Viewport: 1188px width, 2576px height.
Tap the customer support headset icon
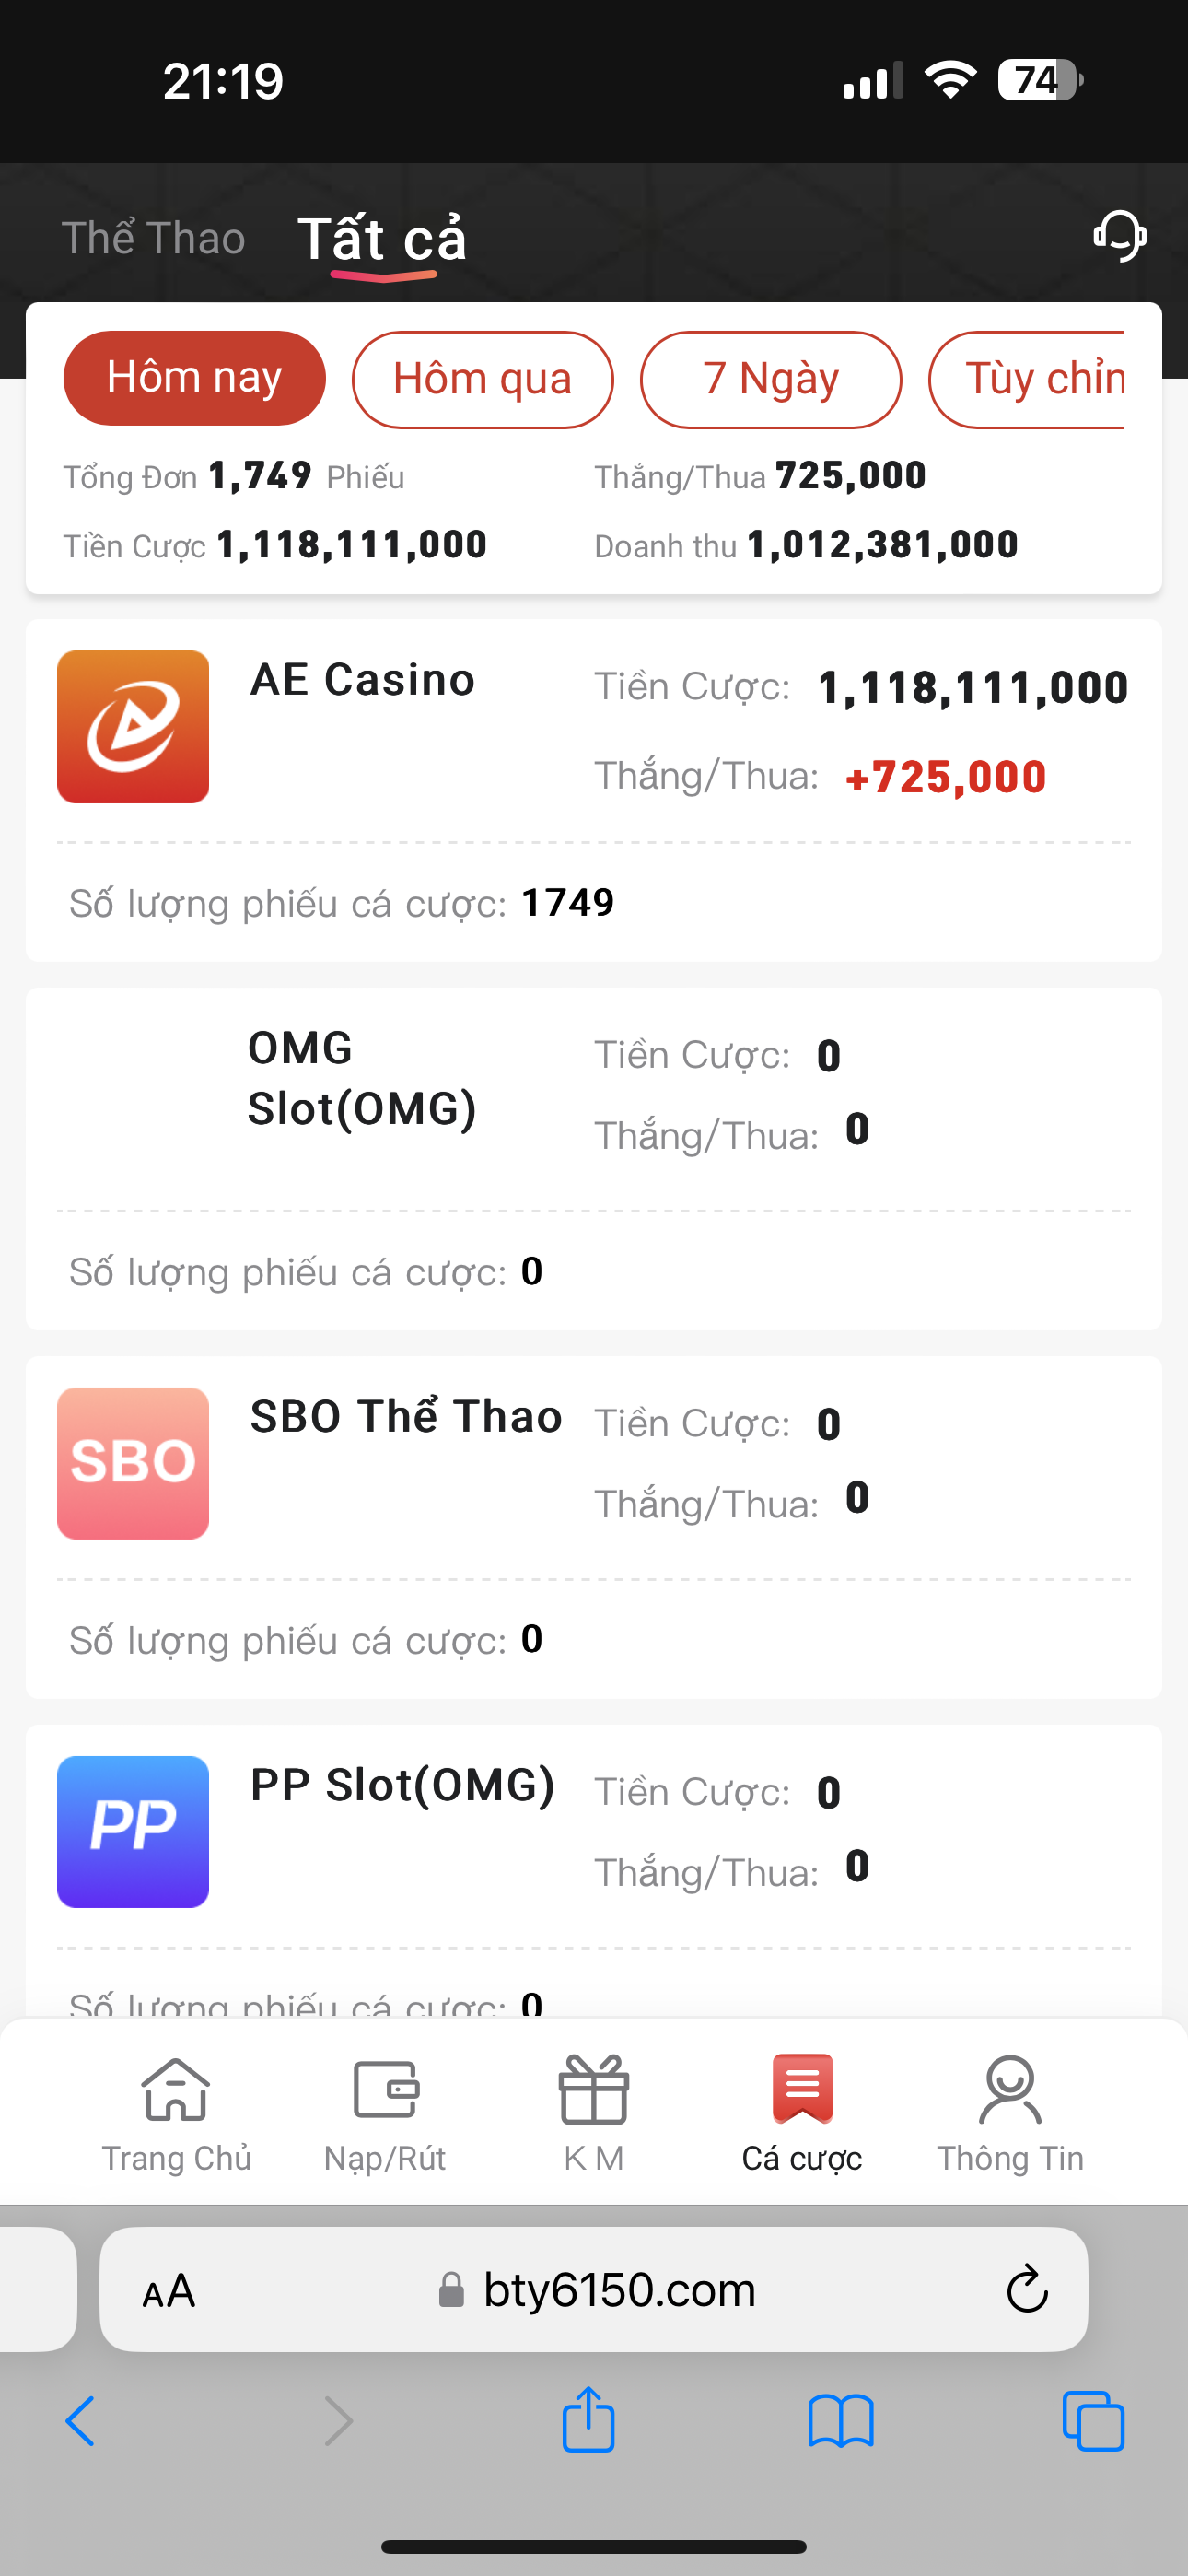tap(1119, 236)
